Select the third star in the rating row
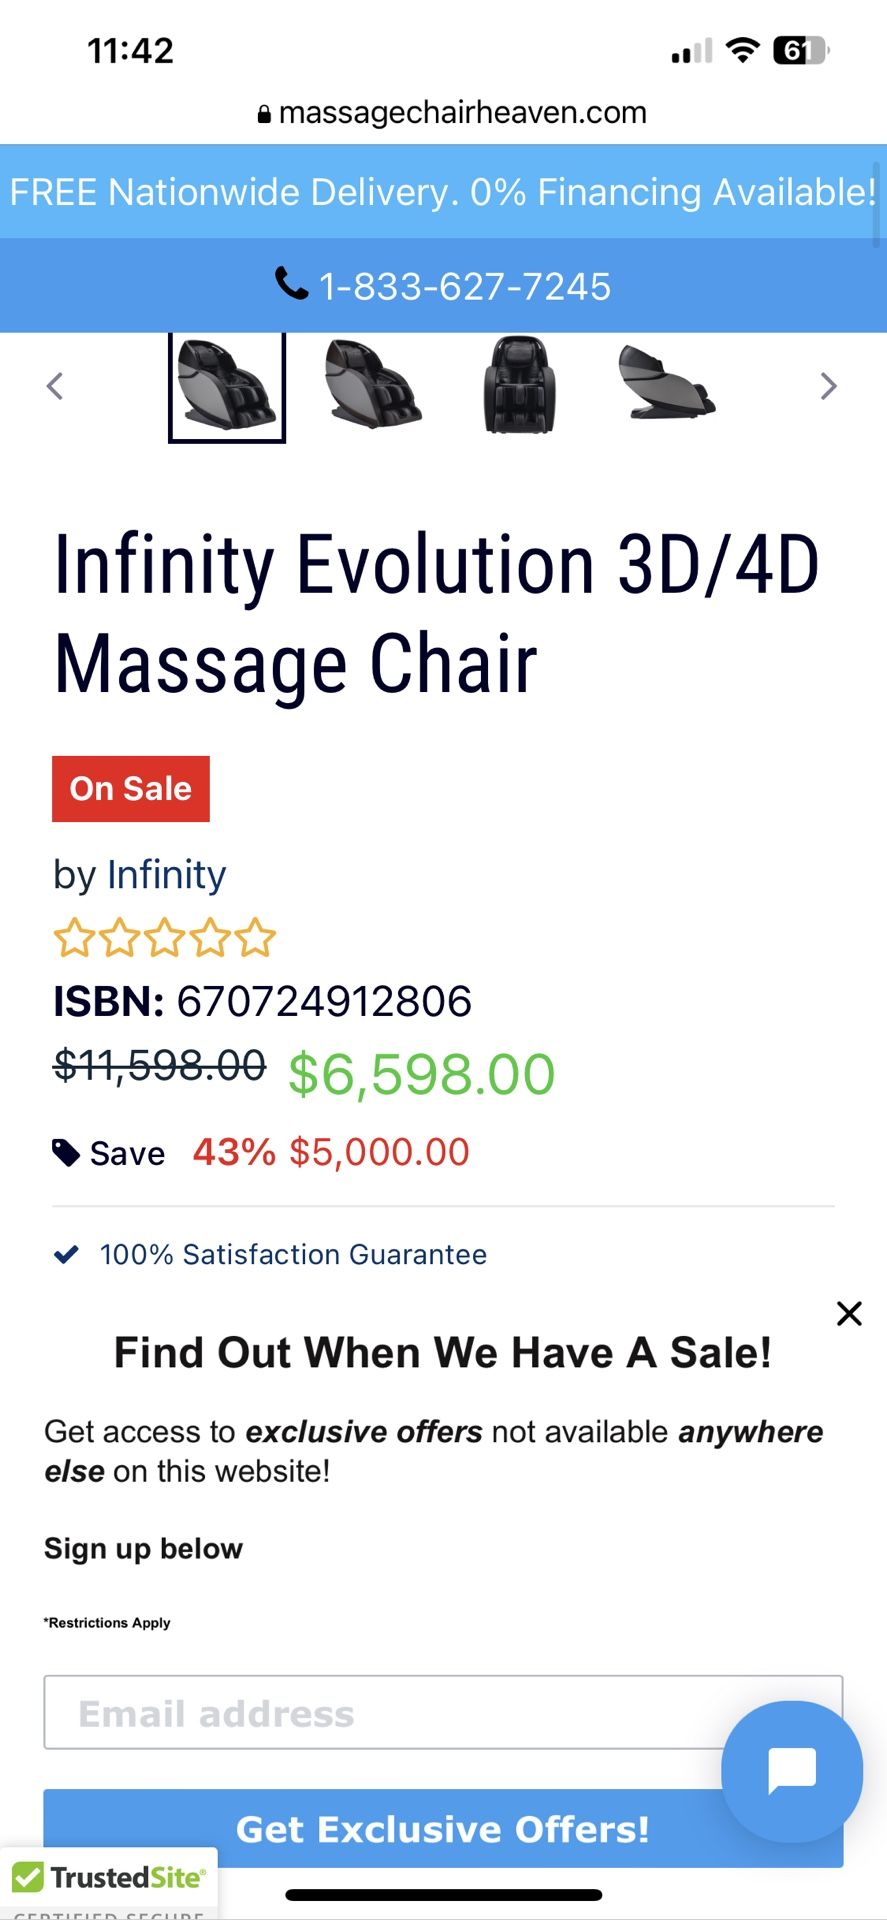This screenshot has height=1920, width=887. 163,937
